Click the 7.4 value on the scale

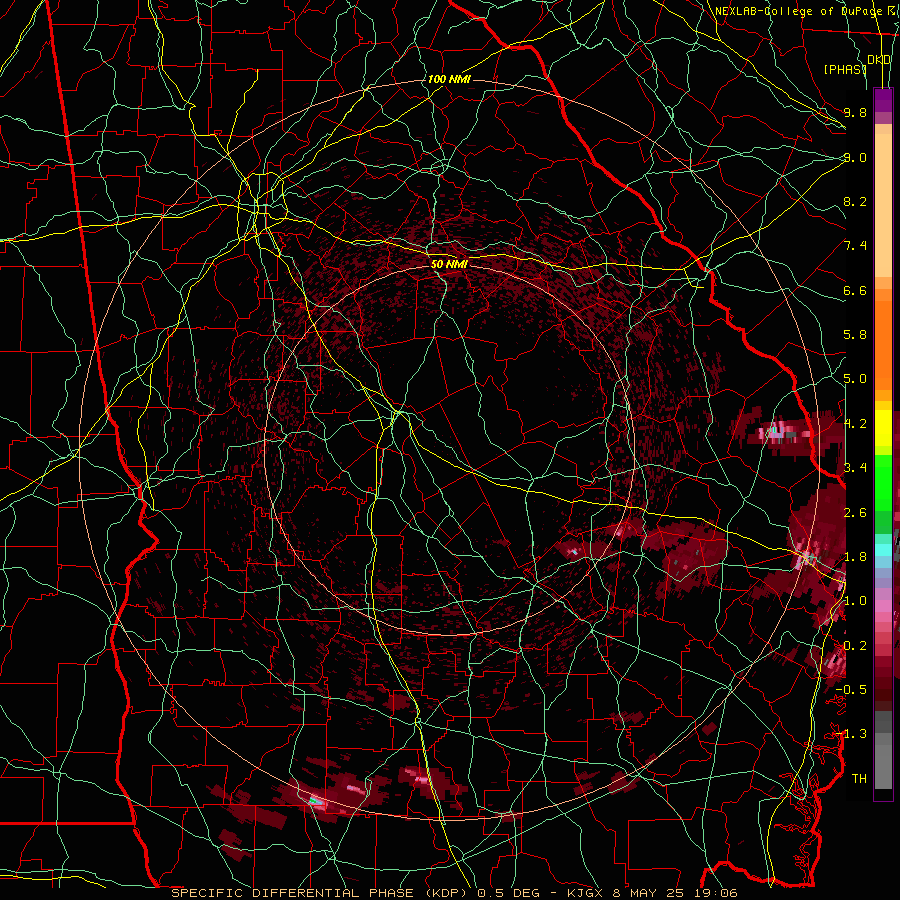point(855,246)
